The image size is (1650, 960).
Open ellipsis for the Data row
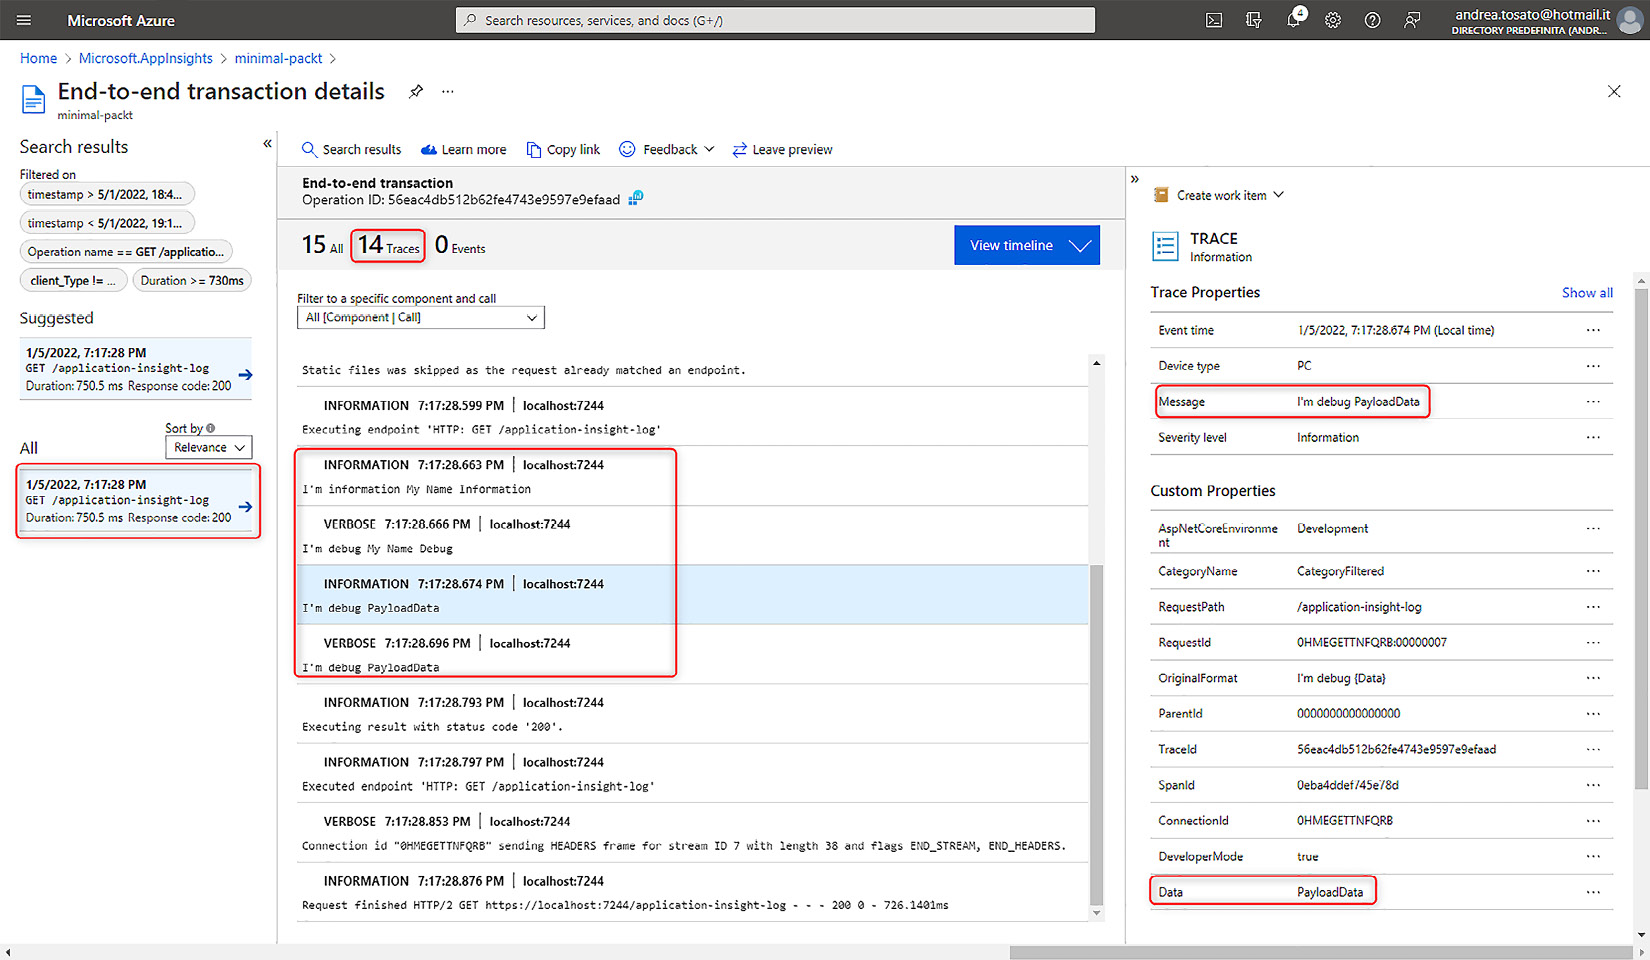click(x=1593, y=892)
